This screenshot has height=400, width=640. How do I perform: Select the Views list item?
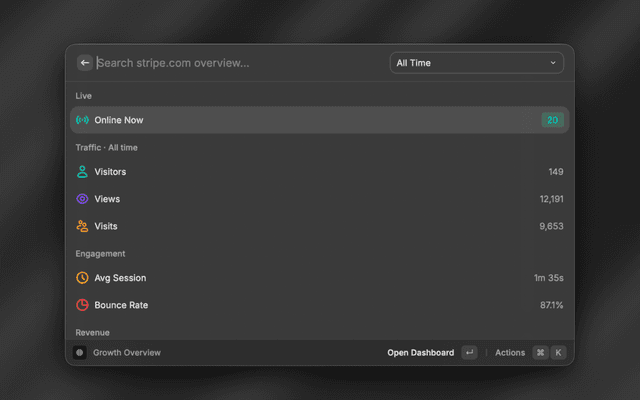pyautogui.click(x=320, y=199)
